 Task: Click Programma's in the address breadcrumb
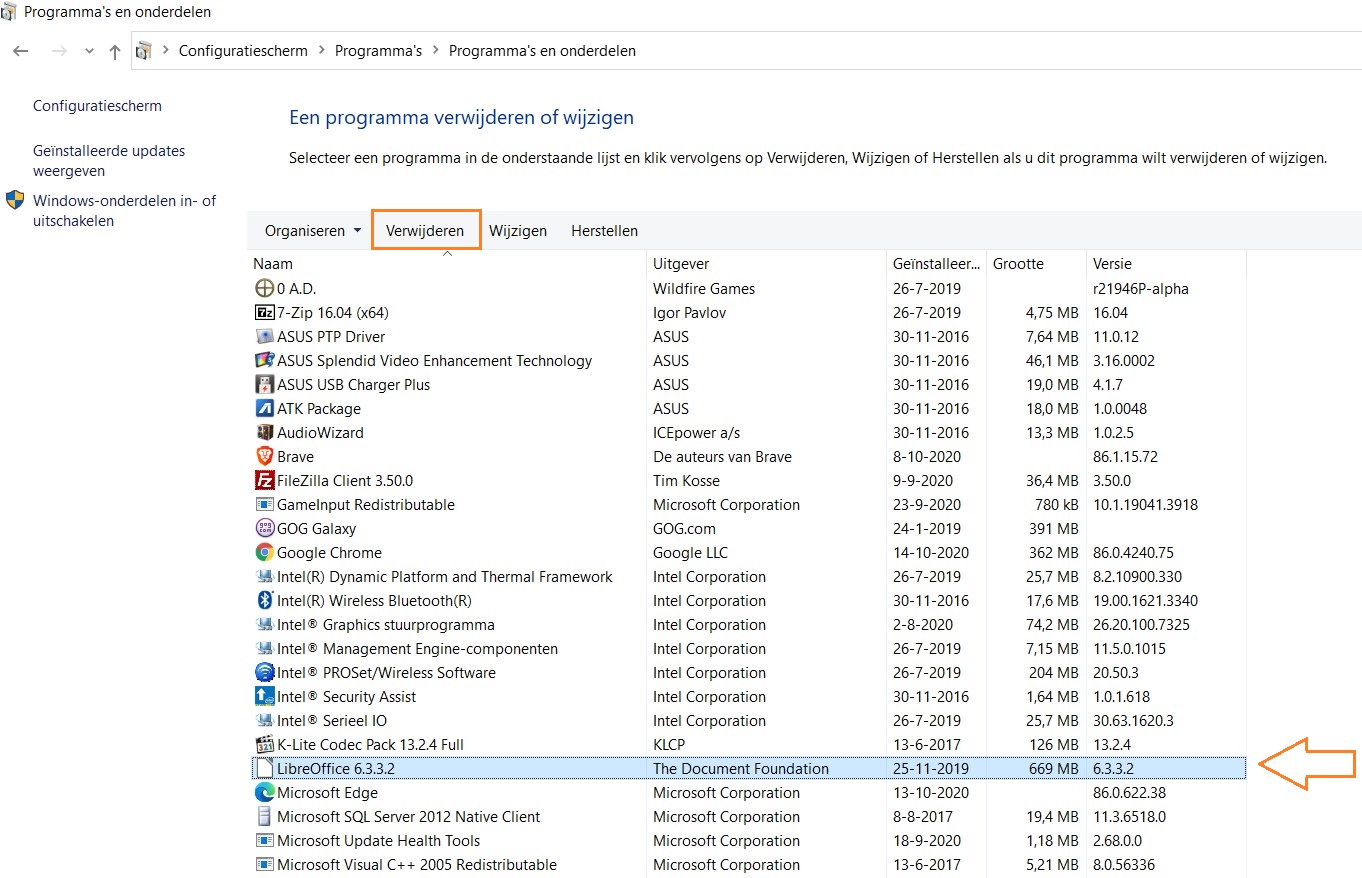378,51
